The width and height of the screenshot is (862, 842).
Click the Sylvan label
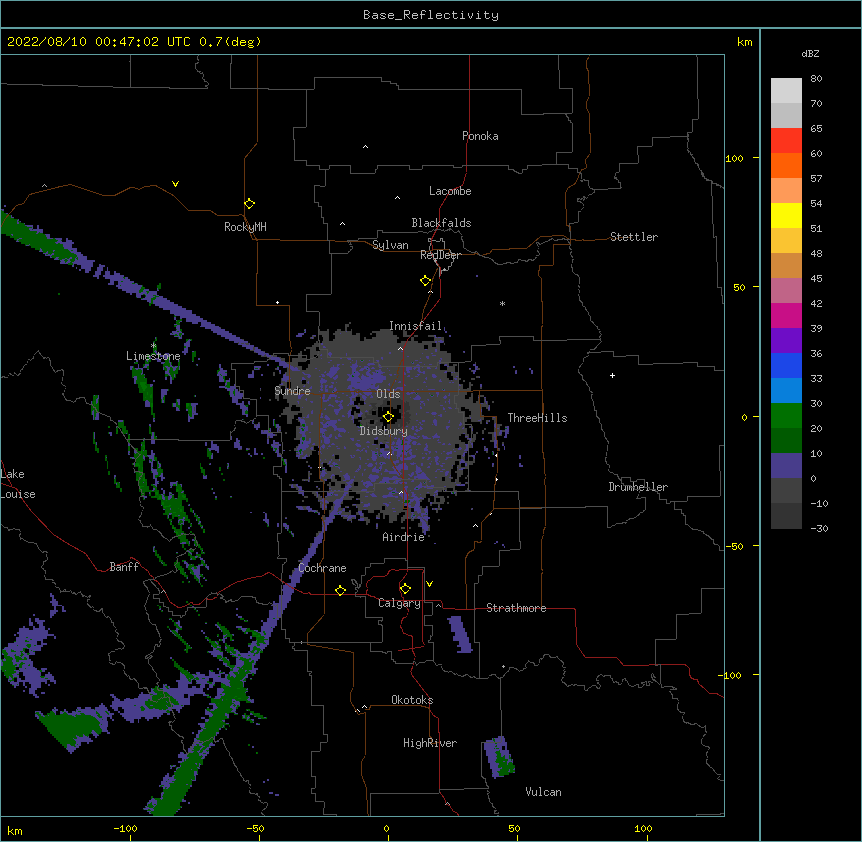pos(390,245)
